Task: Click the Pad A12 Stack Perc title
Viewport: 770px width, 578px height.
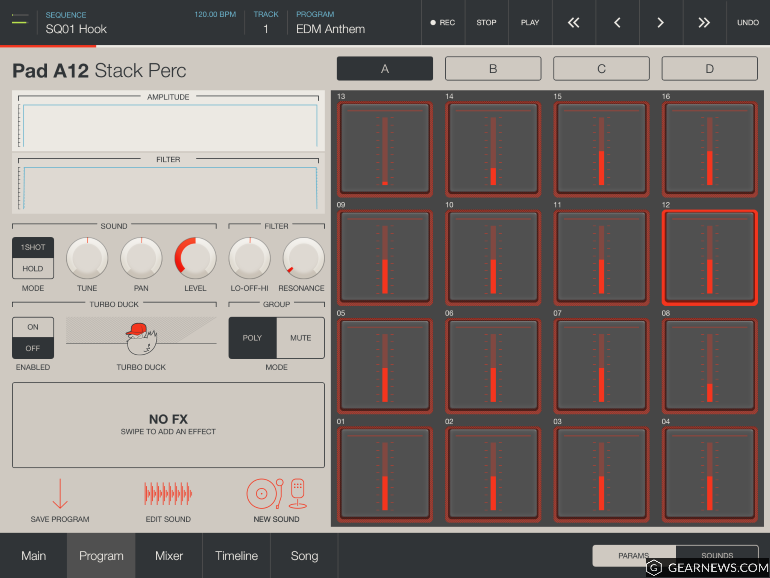Action: pyautogui.click(x=99, y=71)
